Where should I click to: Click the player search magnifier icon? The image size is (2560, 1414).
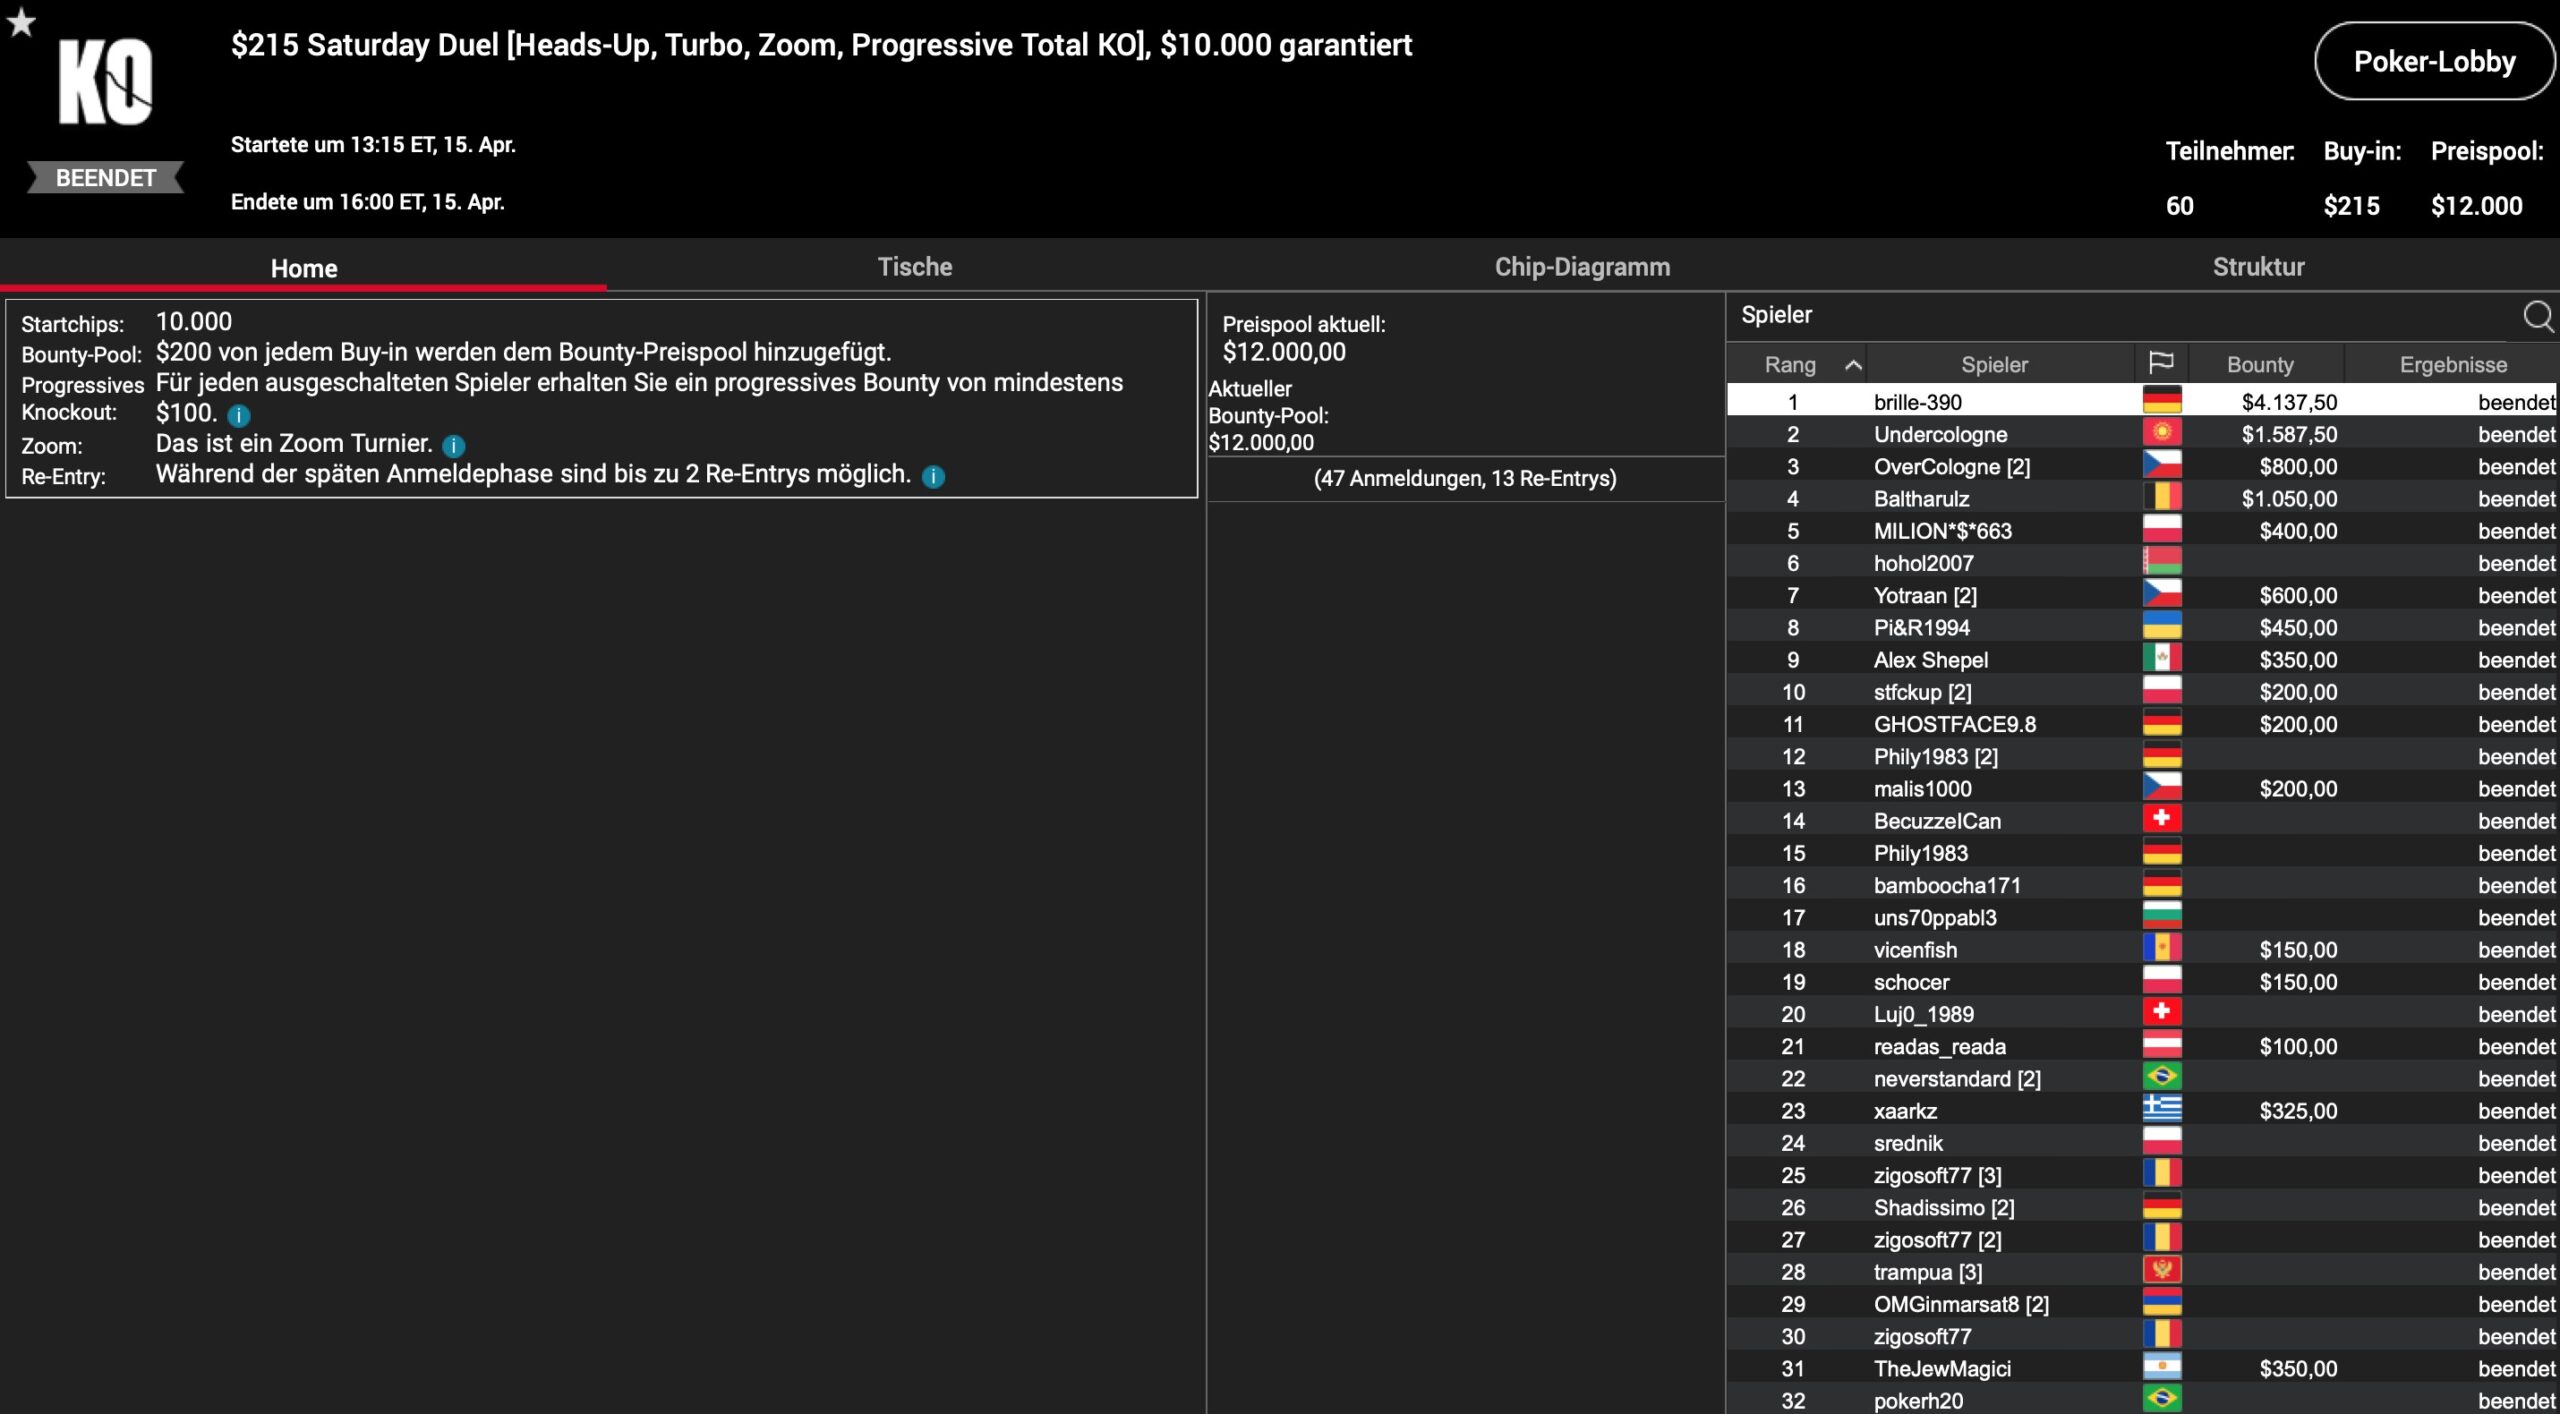pos(2537,316)
